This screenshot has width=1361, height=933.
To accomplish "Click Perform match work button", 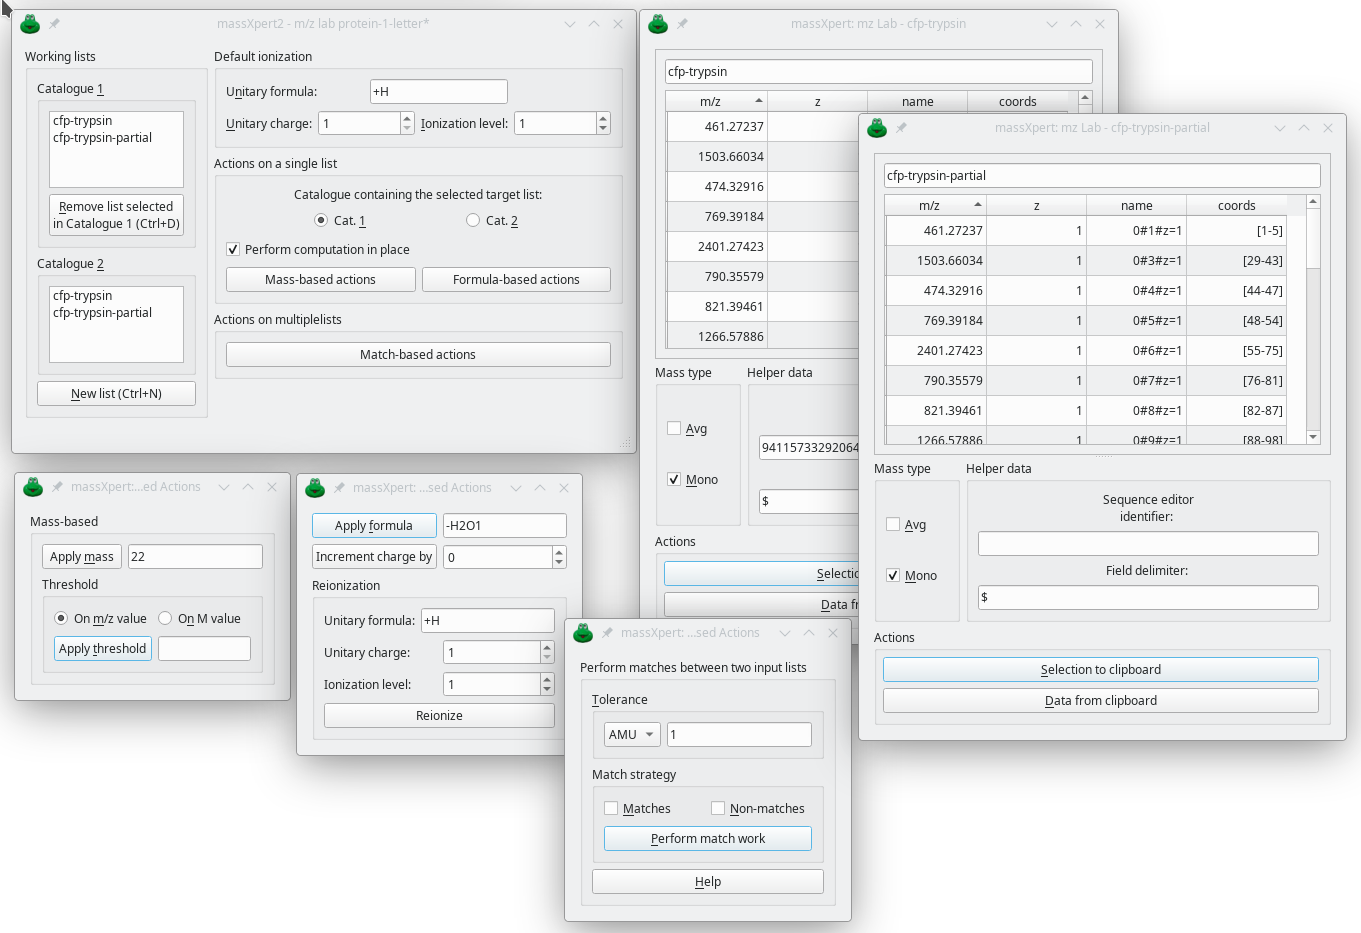I will [x=708, y=838].
